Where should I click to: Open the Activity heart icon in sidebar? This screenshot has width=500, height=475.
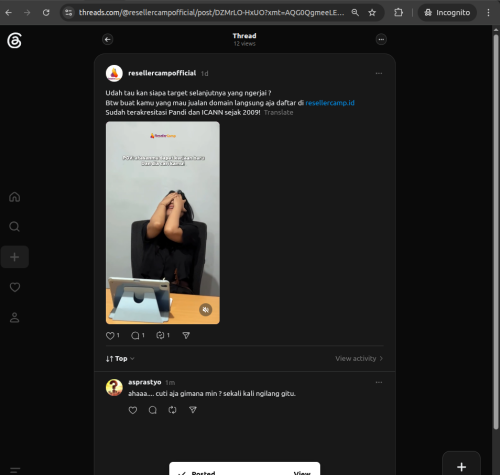tap(15, 287)
